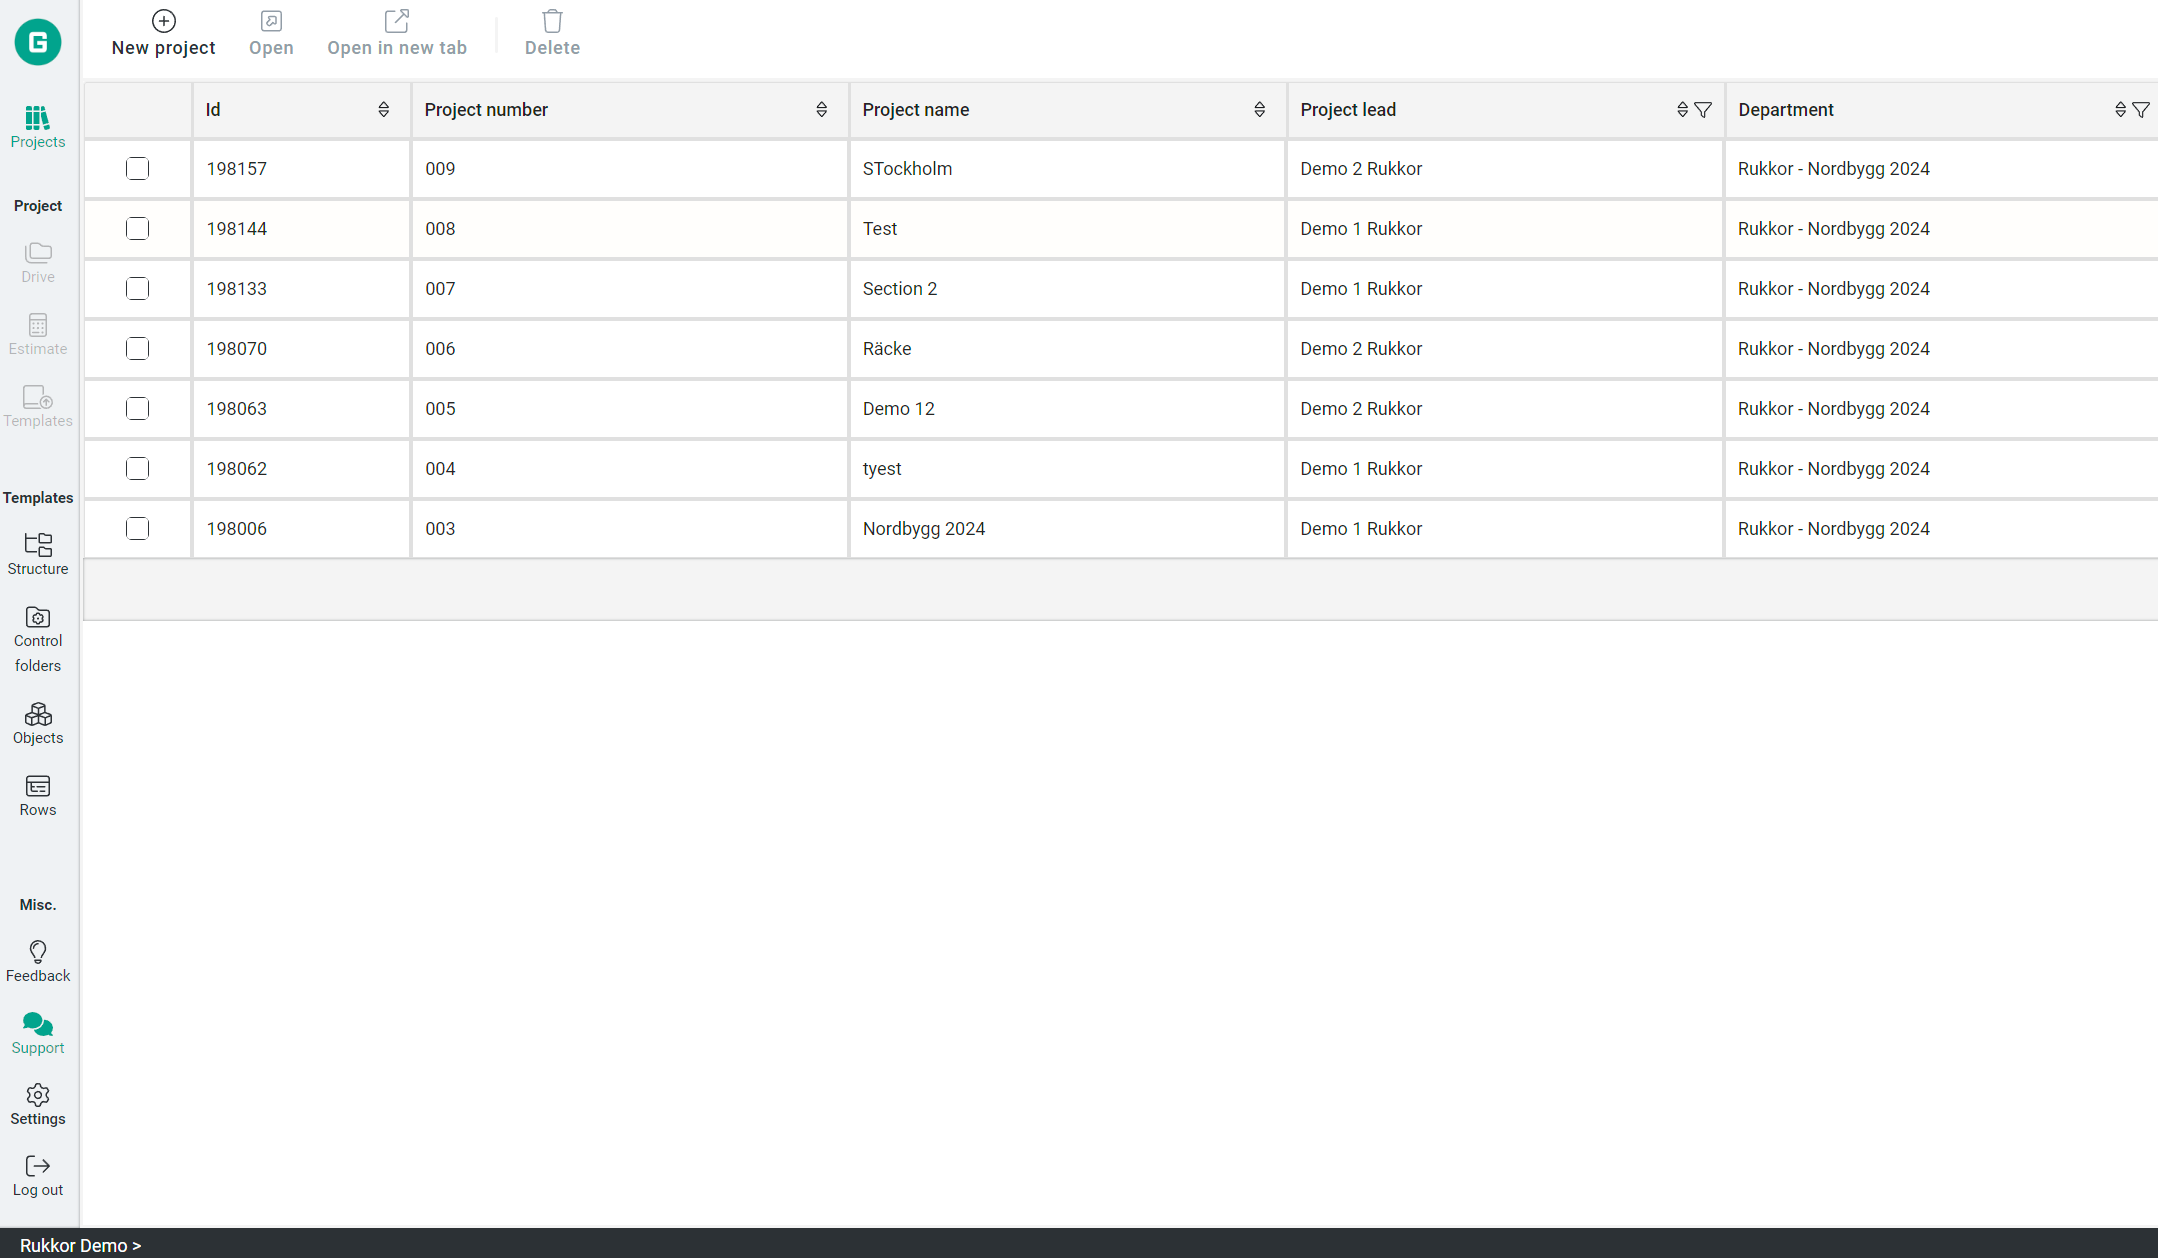Click project number 008 cell
Viewport: 2158px width, 1258px height.
tap(629, 229)
